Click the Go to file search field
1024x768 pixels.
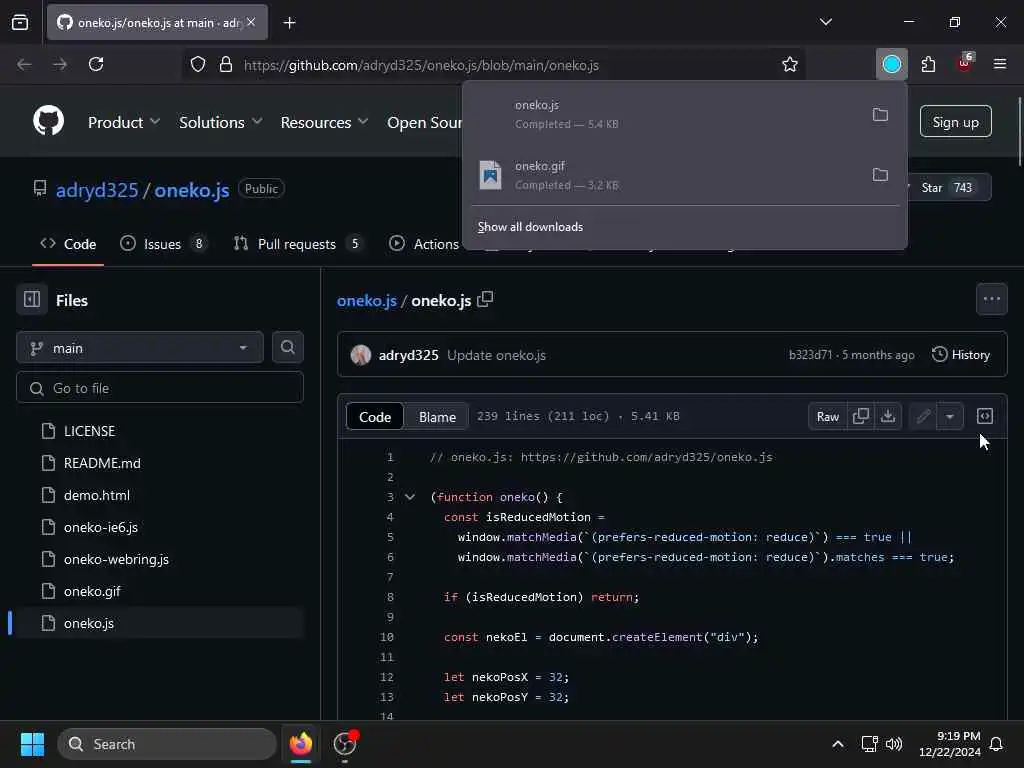click(x=160, y=388)
